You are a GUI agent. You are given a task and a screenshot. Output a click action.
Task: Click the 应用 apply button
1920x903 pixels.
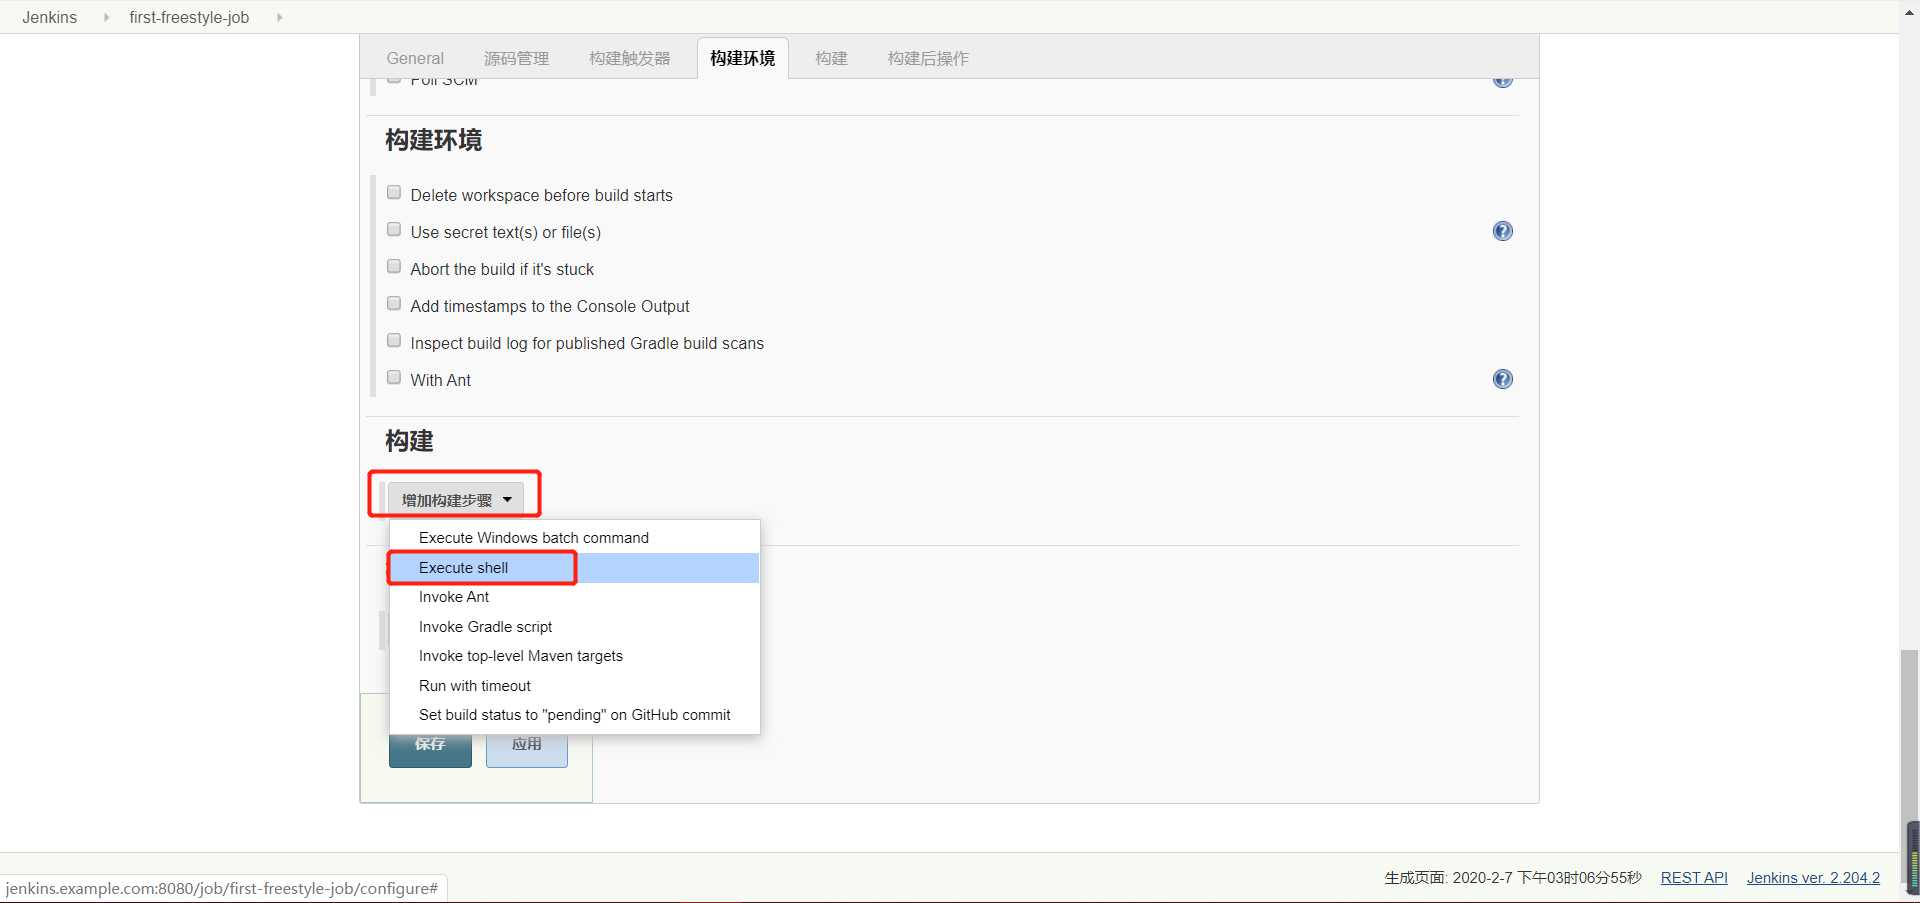click(527, 751)
